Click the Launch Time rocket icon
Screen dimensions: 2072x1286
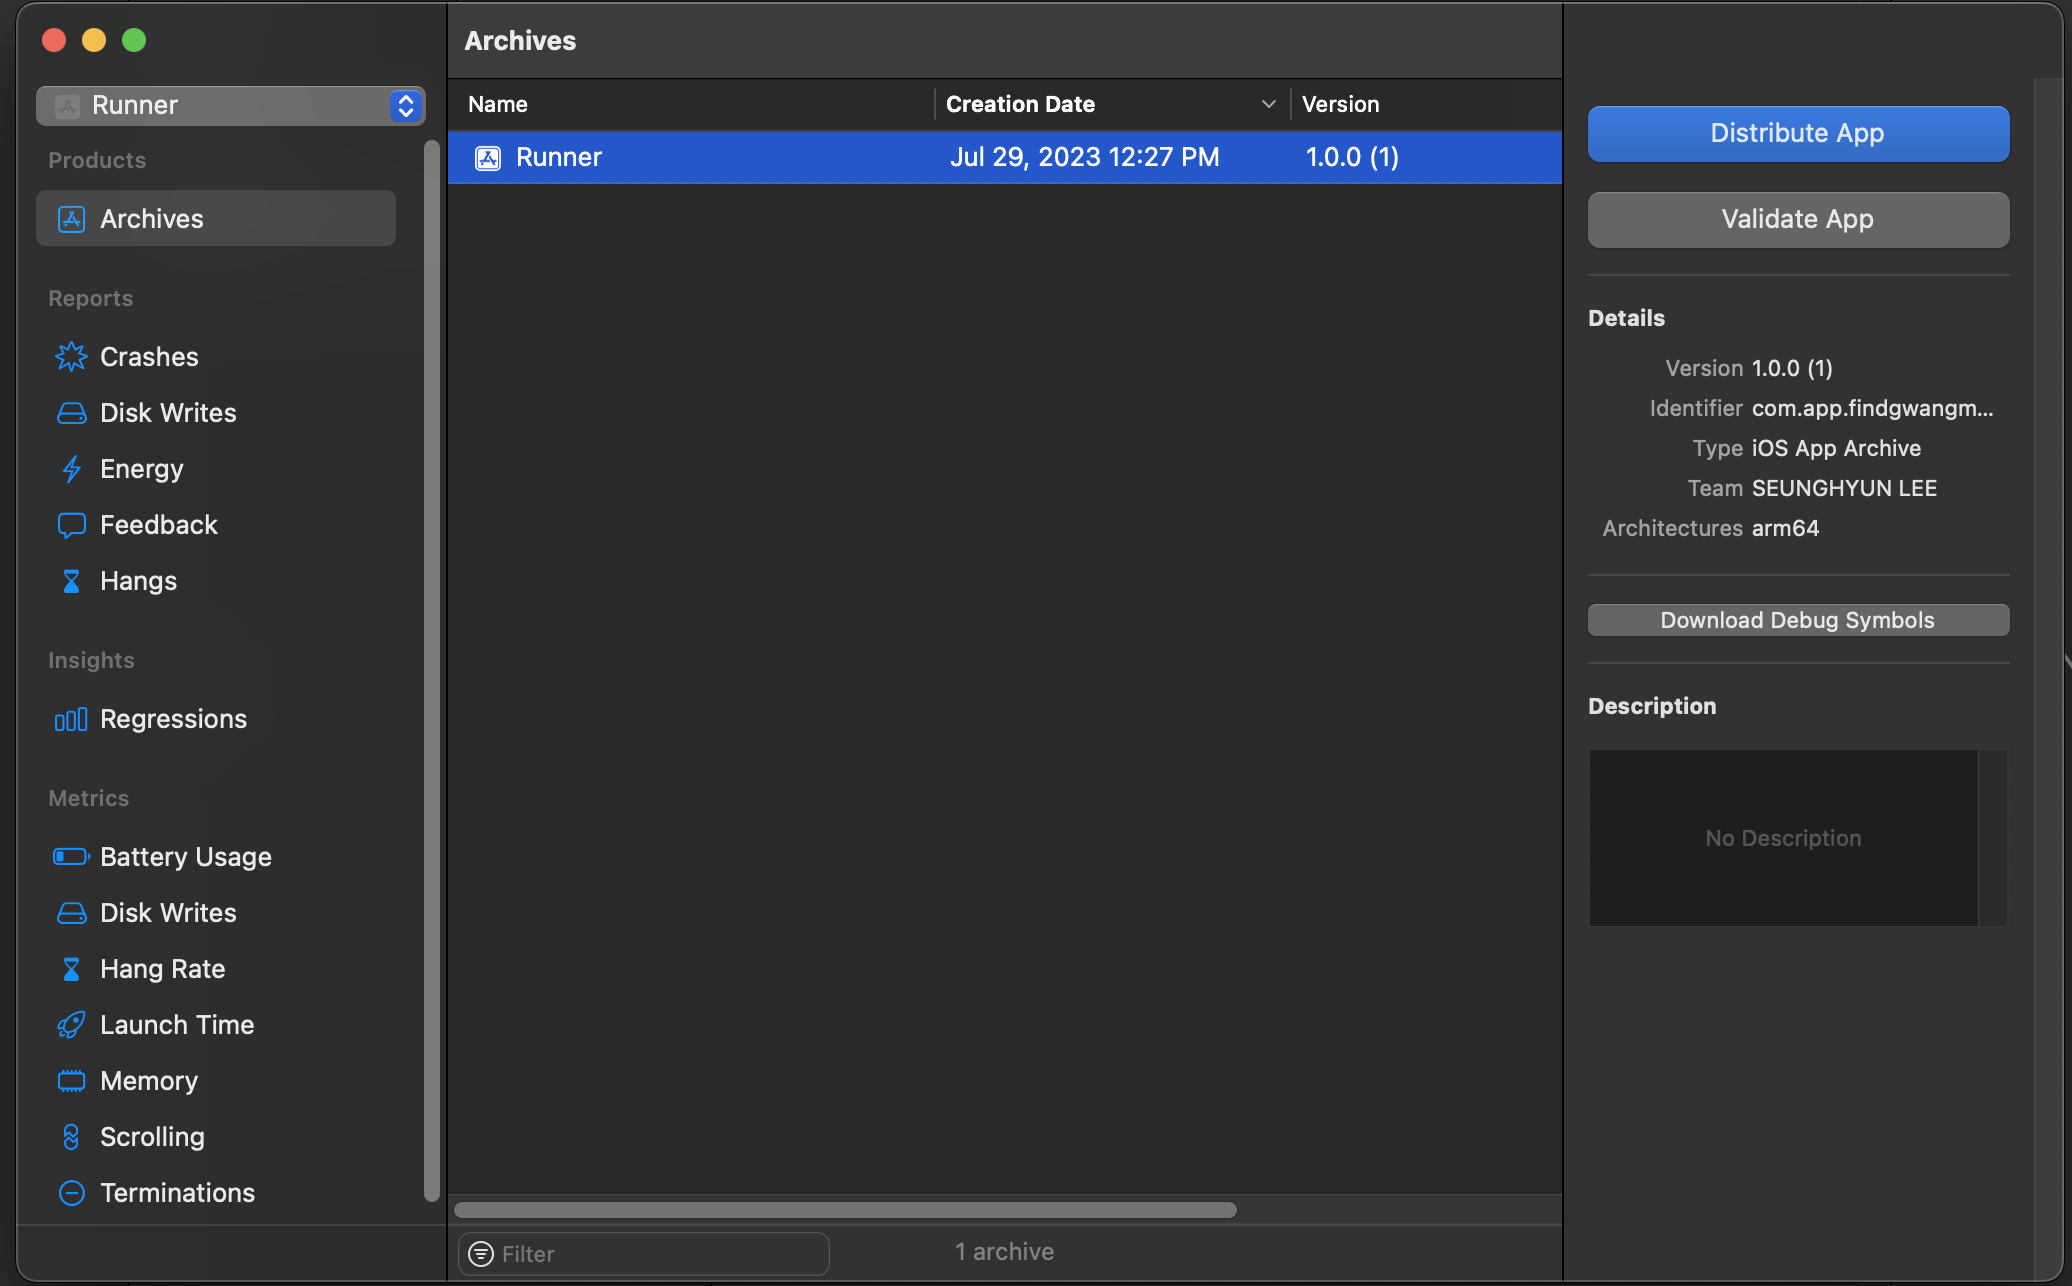[x=71, y=1025]
